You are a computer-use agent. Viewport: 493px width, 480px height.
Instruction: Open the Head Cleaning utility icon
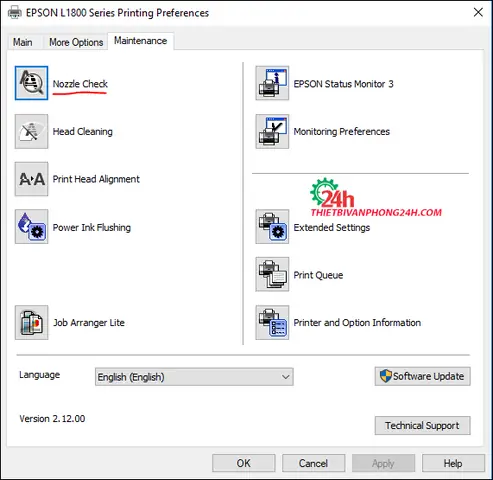[x=31, y=131]
